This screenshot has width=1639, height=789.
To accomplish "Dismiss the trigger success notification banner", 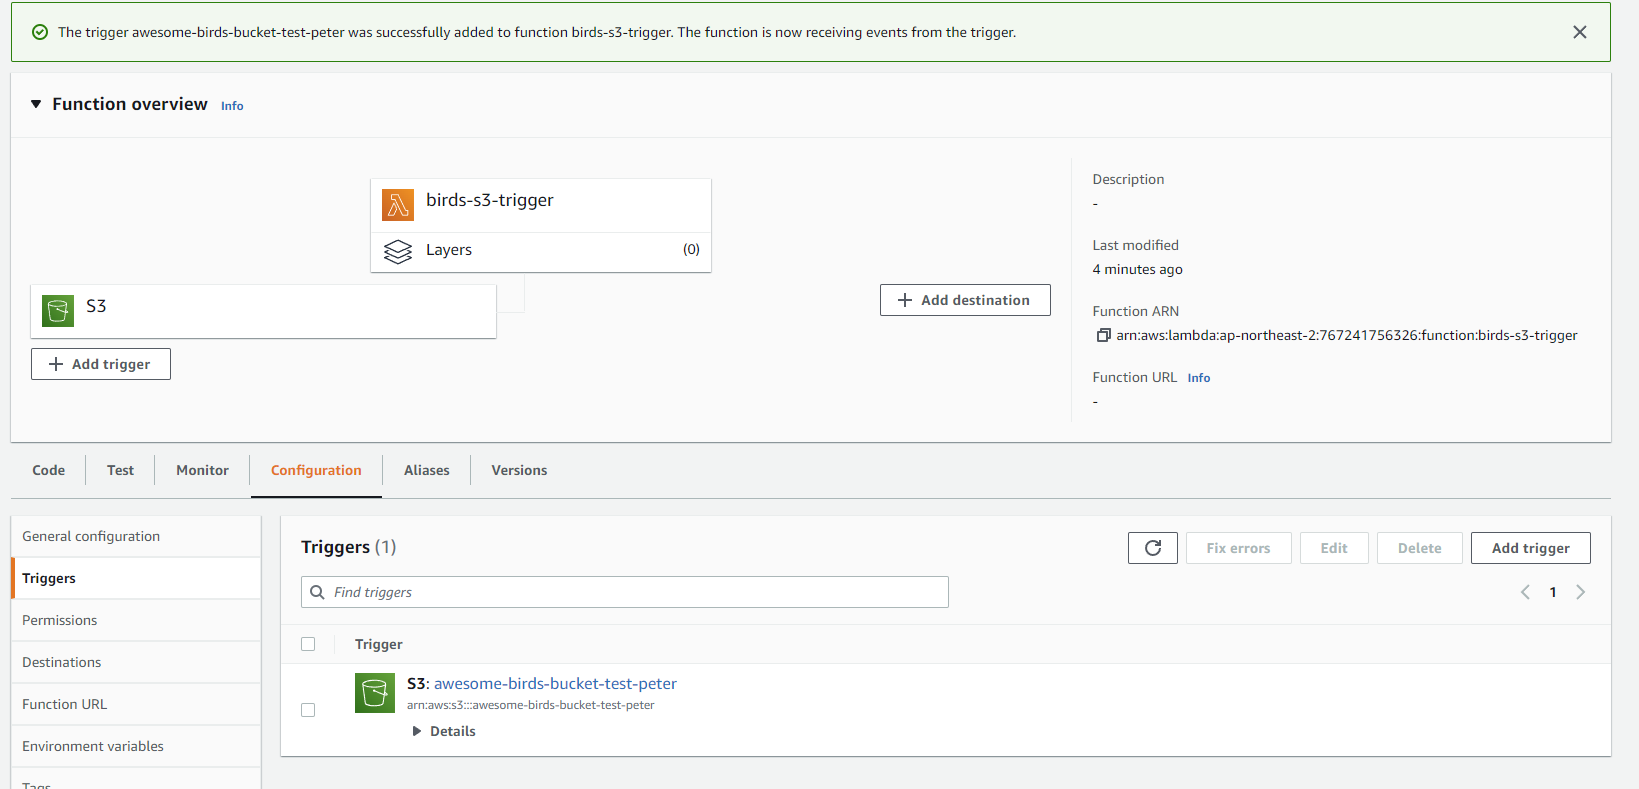I will (x=1580, y=32).
